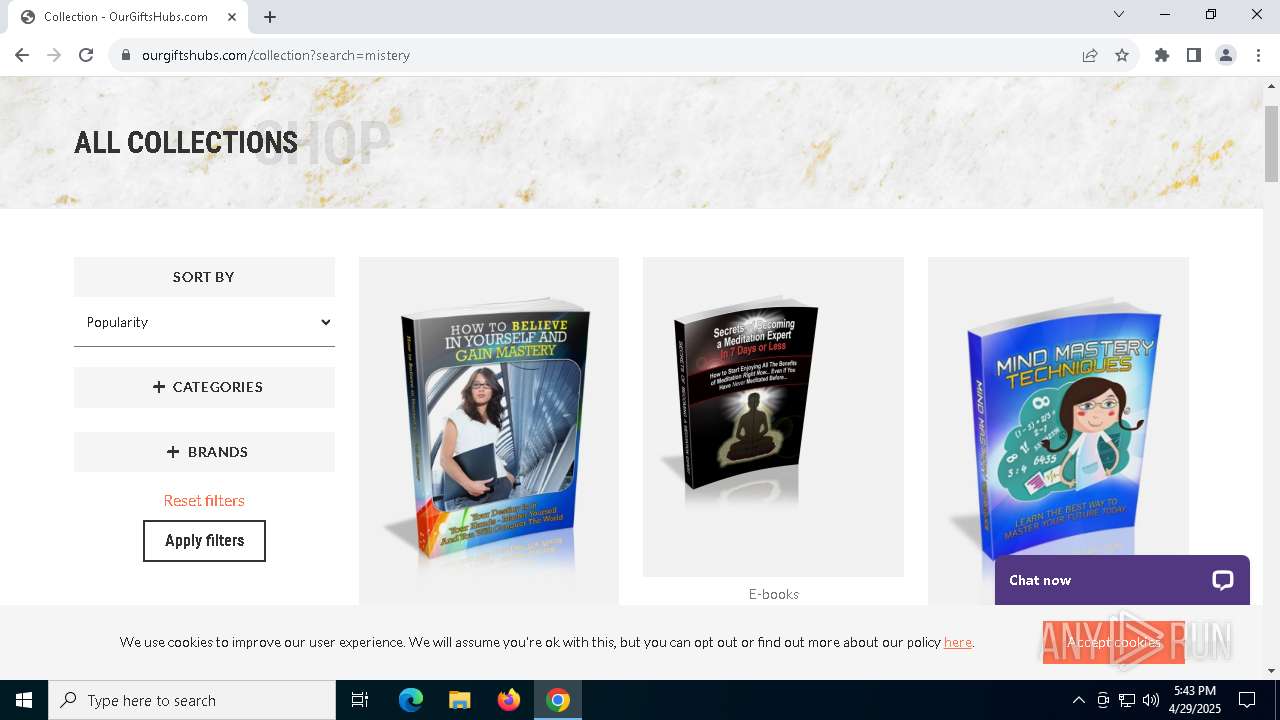Open the tab search chevron
The height and width of the screenshot is (720, 1280).
[1119, 14]
